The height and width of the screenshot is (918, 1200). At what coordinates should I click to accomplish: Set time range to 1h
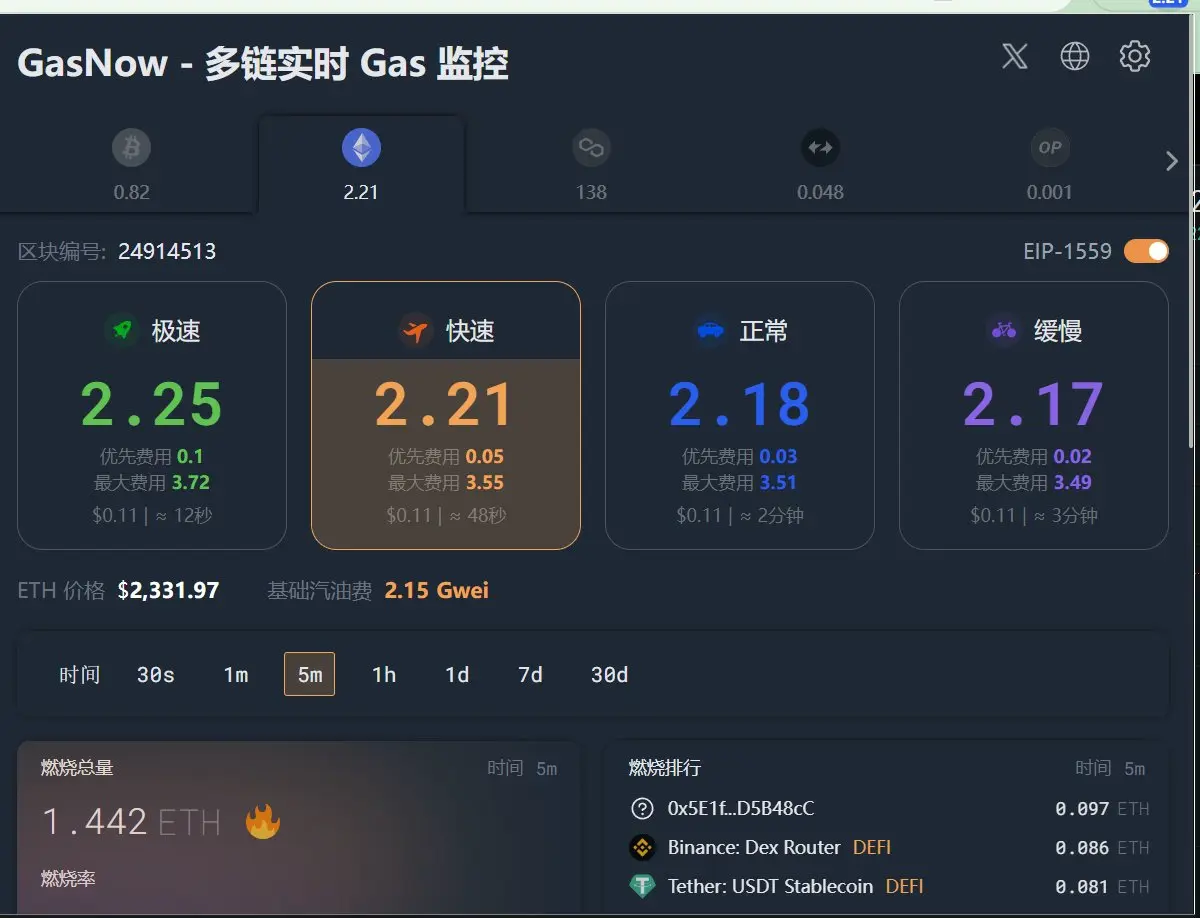click(384, 675)
